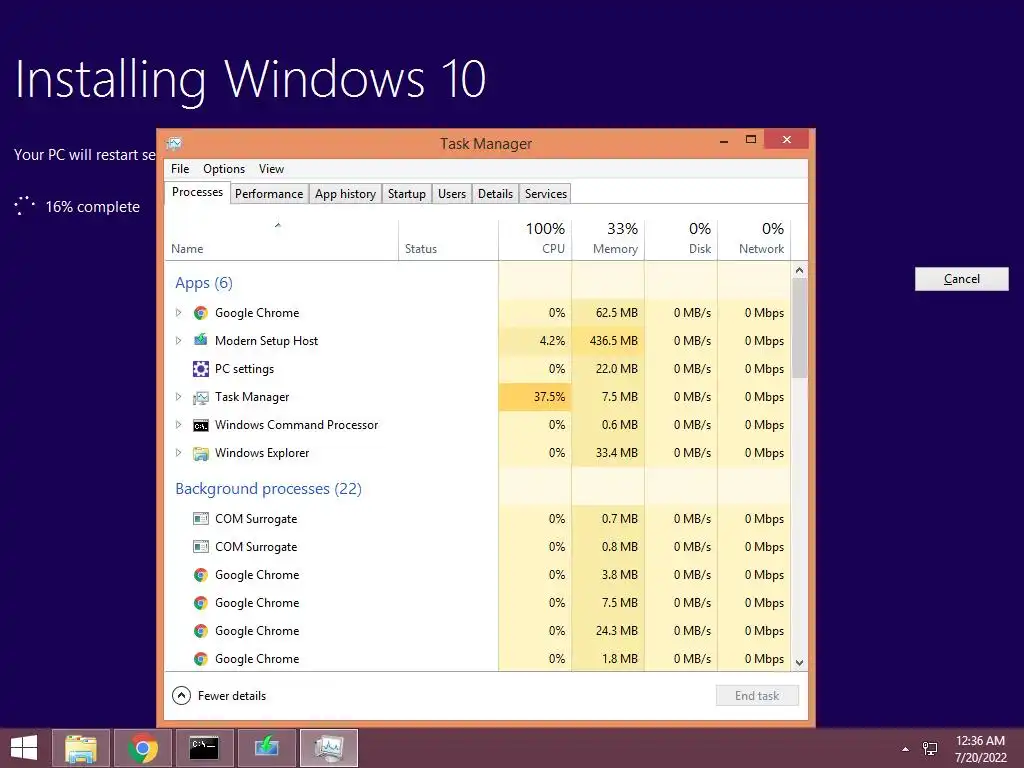Click Chrome icon in the 1.8 MB background row
Viewport: 1024px width, 768px height.
200,659
